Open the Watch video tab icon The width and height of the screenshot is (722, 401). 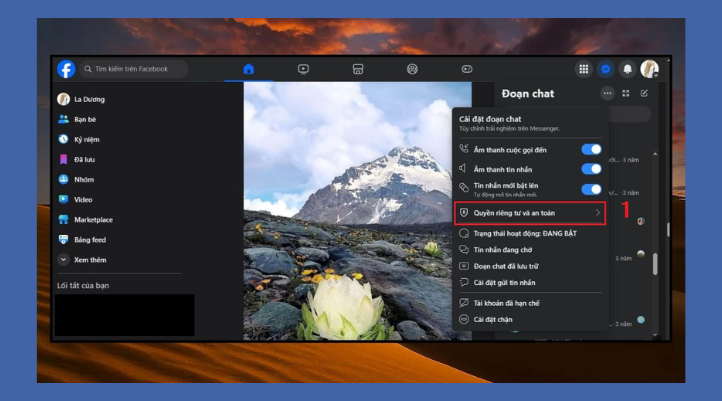[x=303, y=69]
